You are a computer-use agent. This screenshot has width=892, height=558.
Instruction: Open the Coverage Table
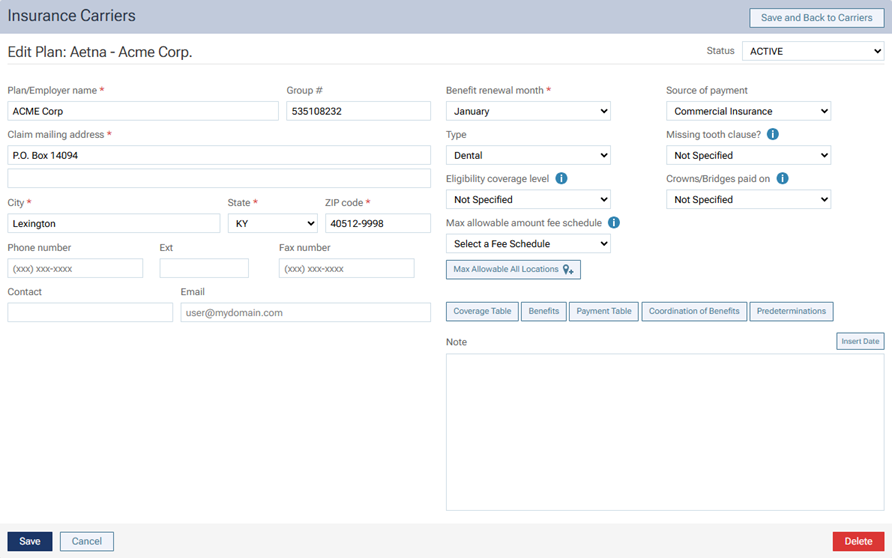point(482,311)
